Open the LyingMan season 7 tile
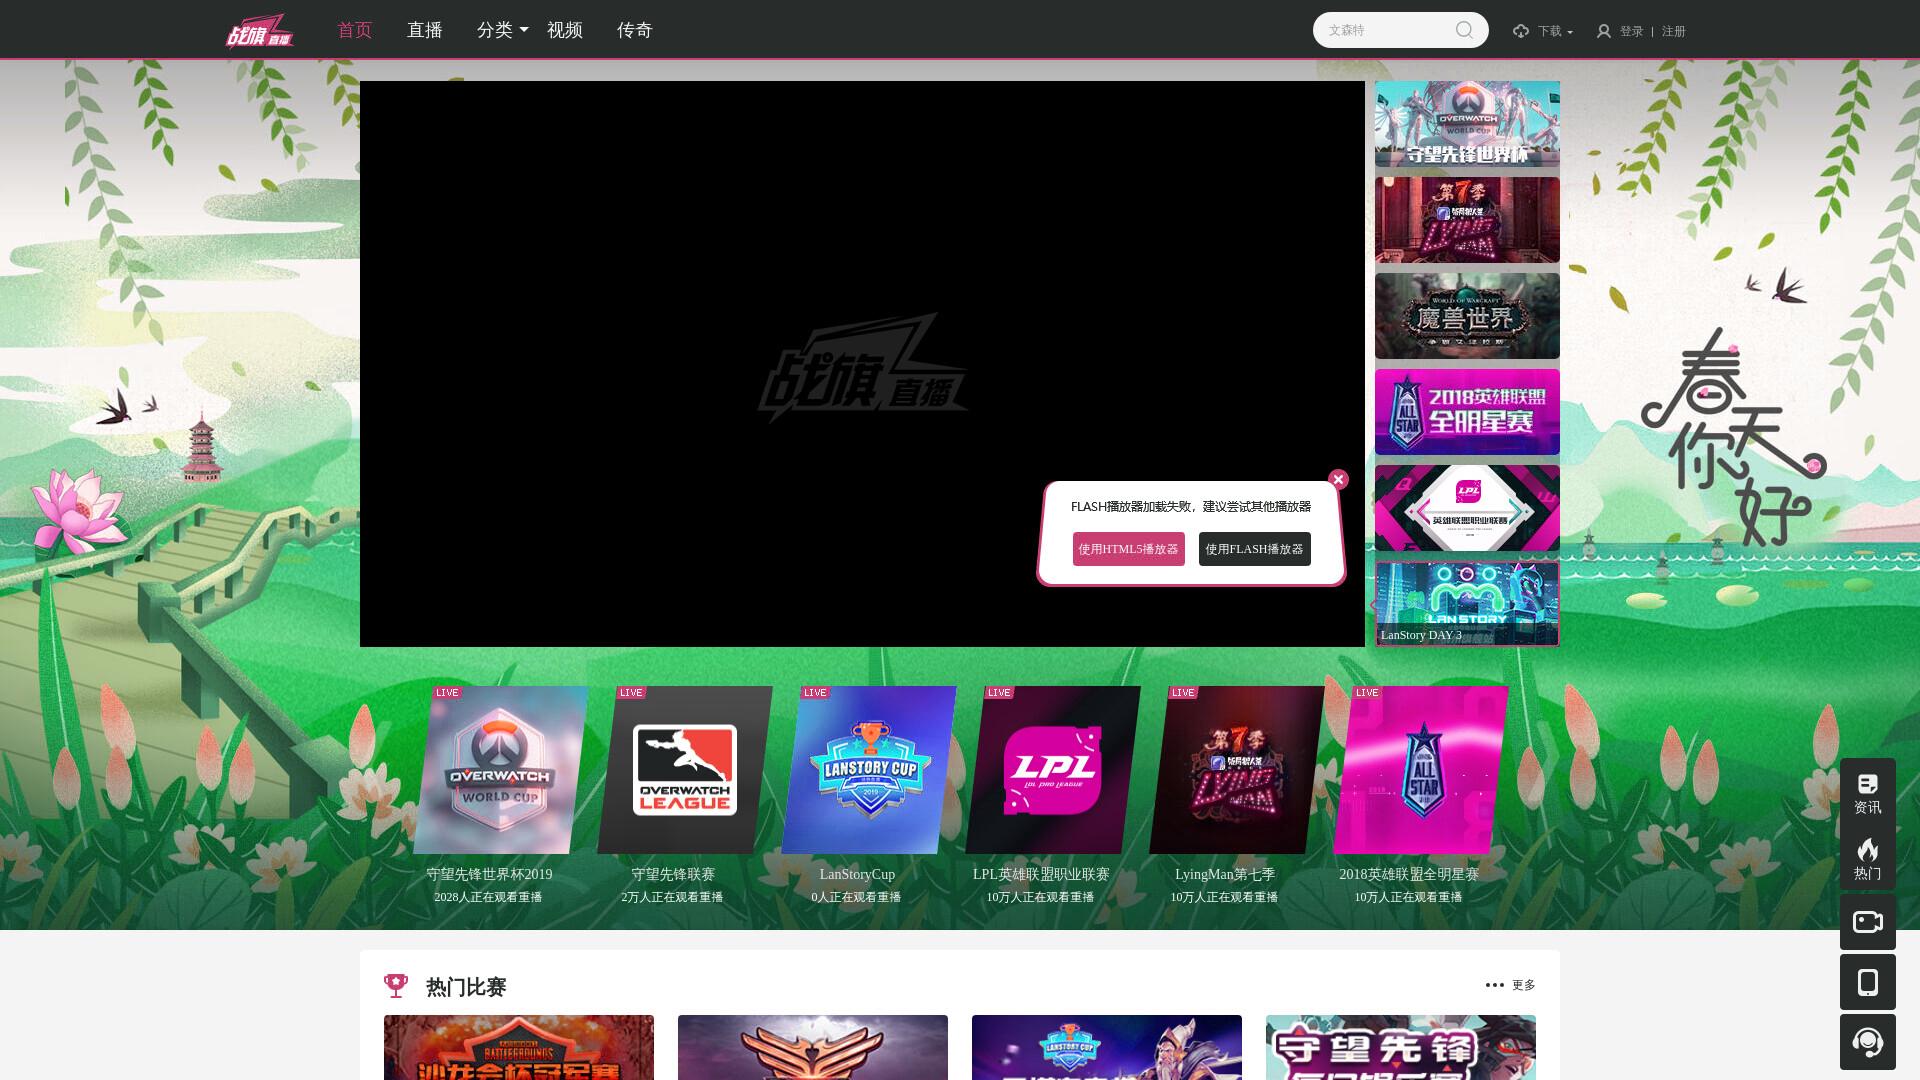Viewport: 1920px width, 1080px height. coord(1237,770)
